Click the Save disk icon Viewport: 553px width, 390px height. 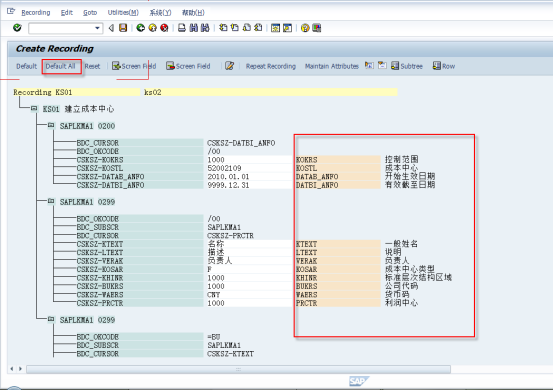tap(123, 28)
